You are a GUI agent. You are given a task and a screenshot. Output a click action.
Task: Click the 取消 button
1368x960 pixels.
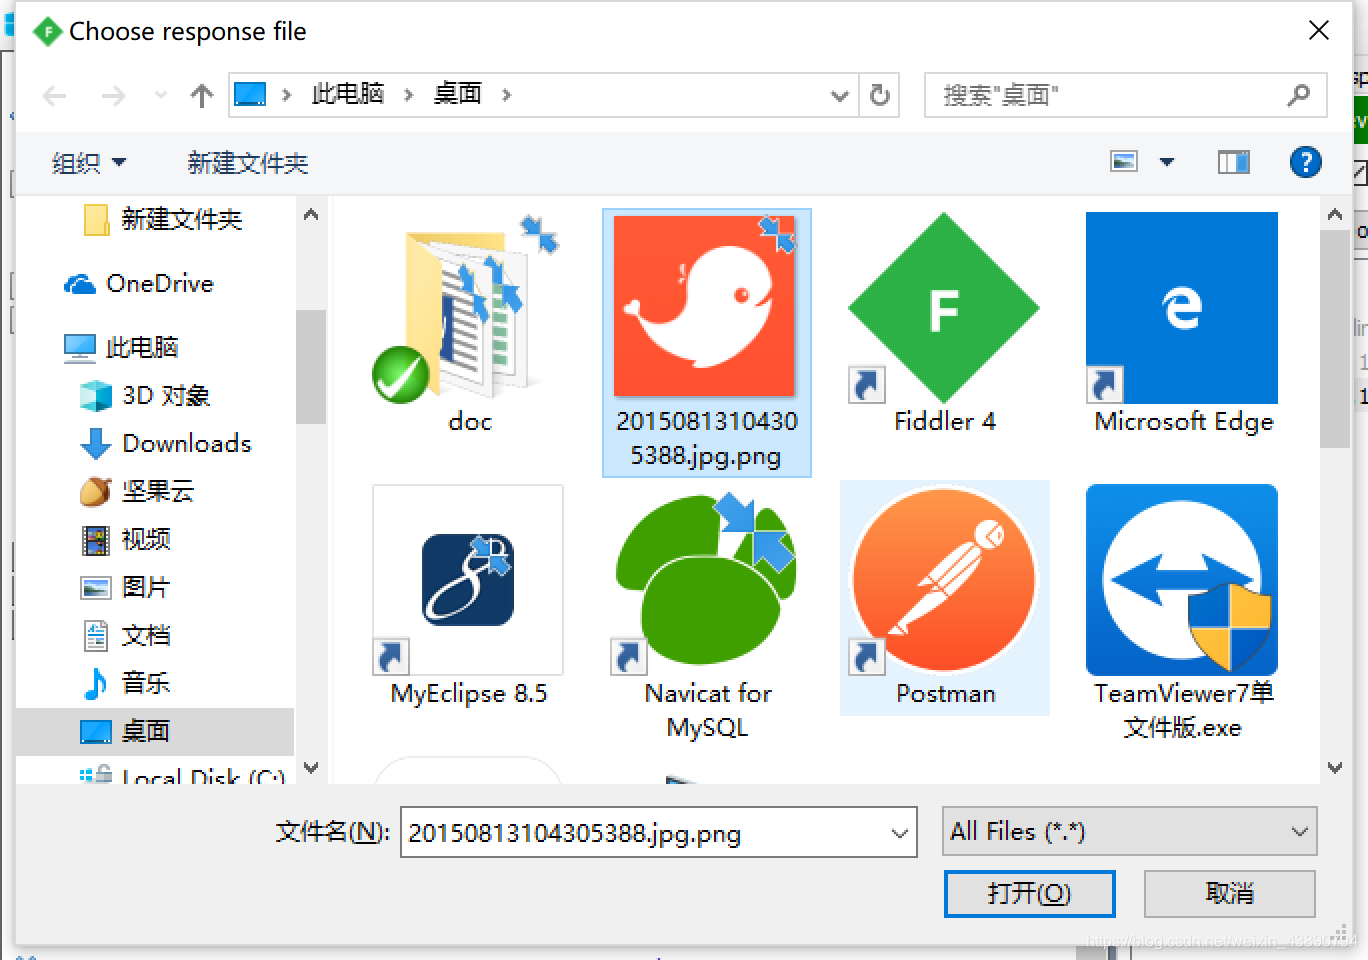(1229, 893)
